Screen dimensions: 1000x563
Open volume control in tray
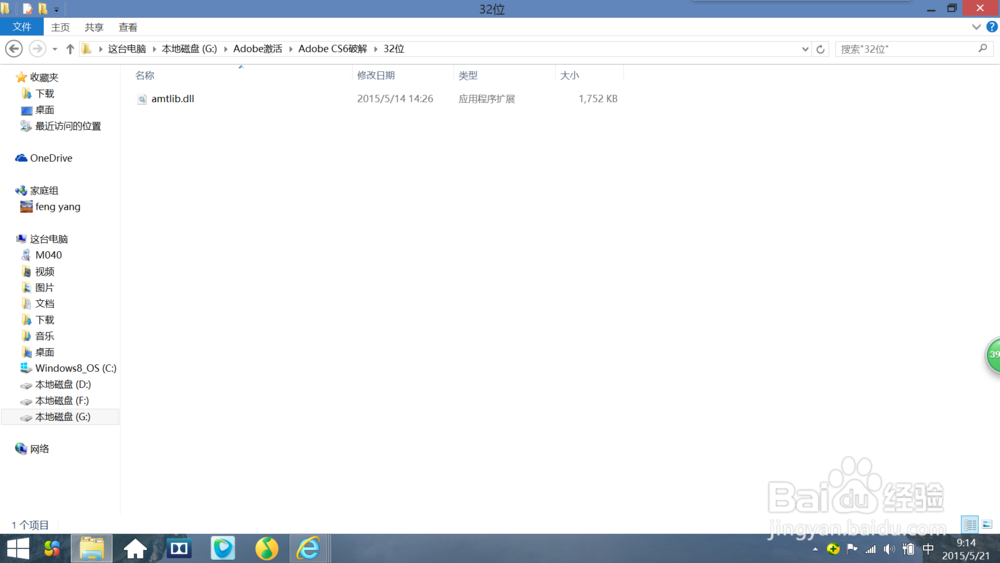(x=890, y=549)
